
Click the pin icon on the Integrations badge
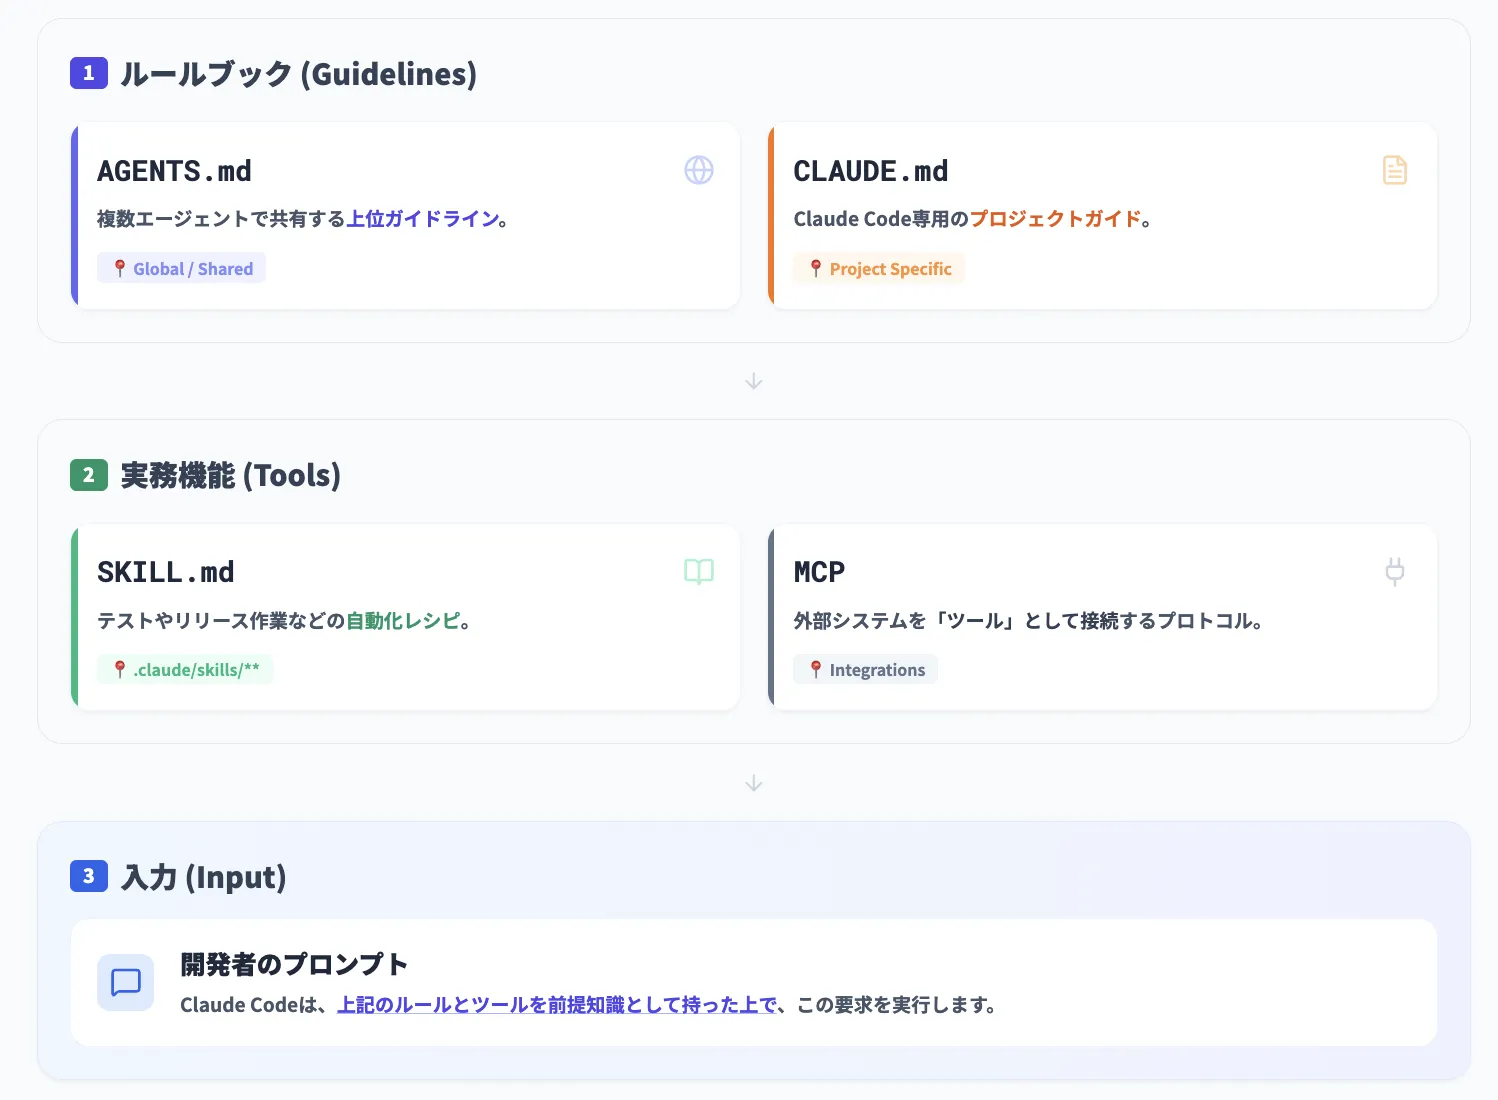pos(814,669)
